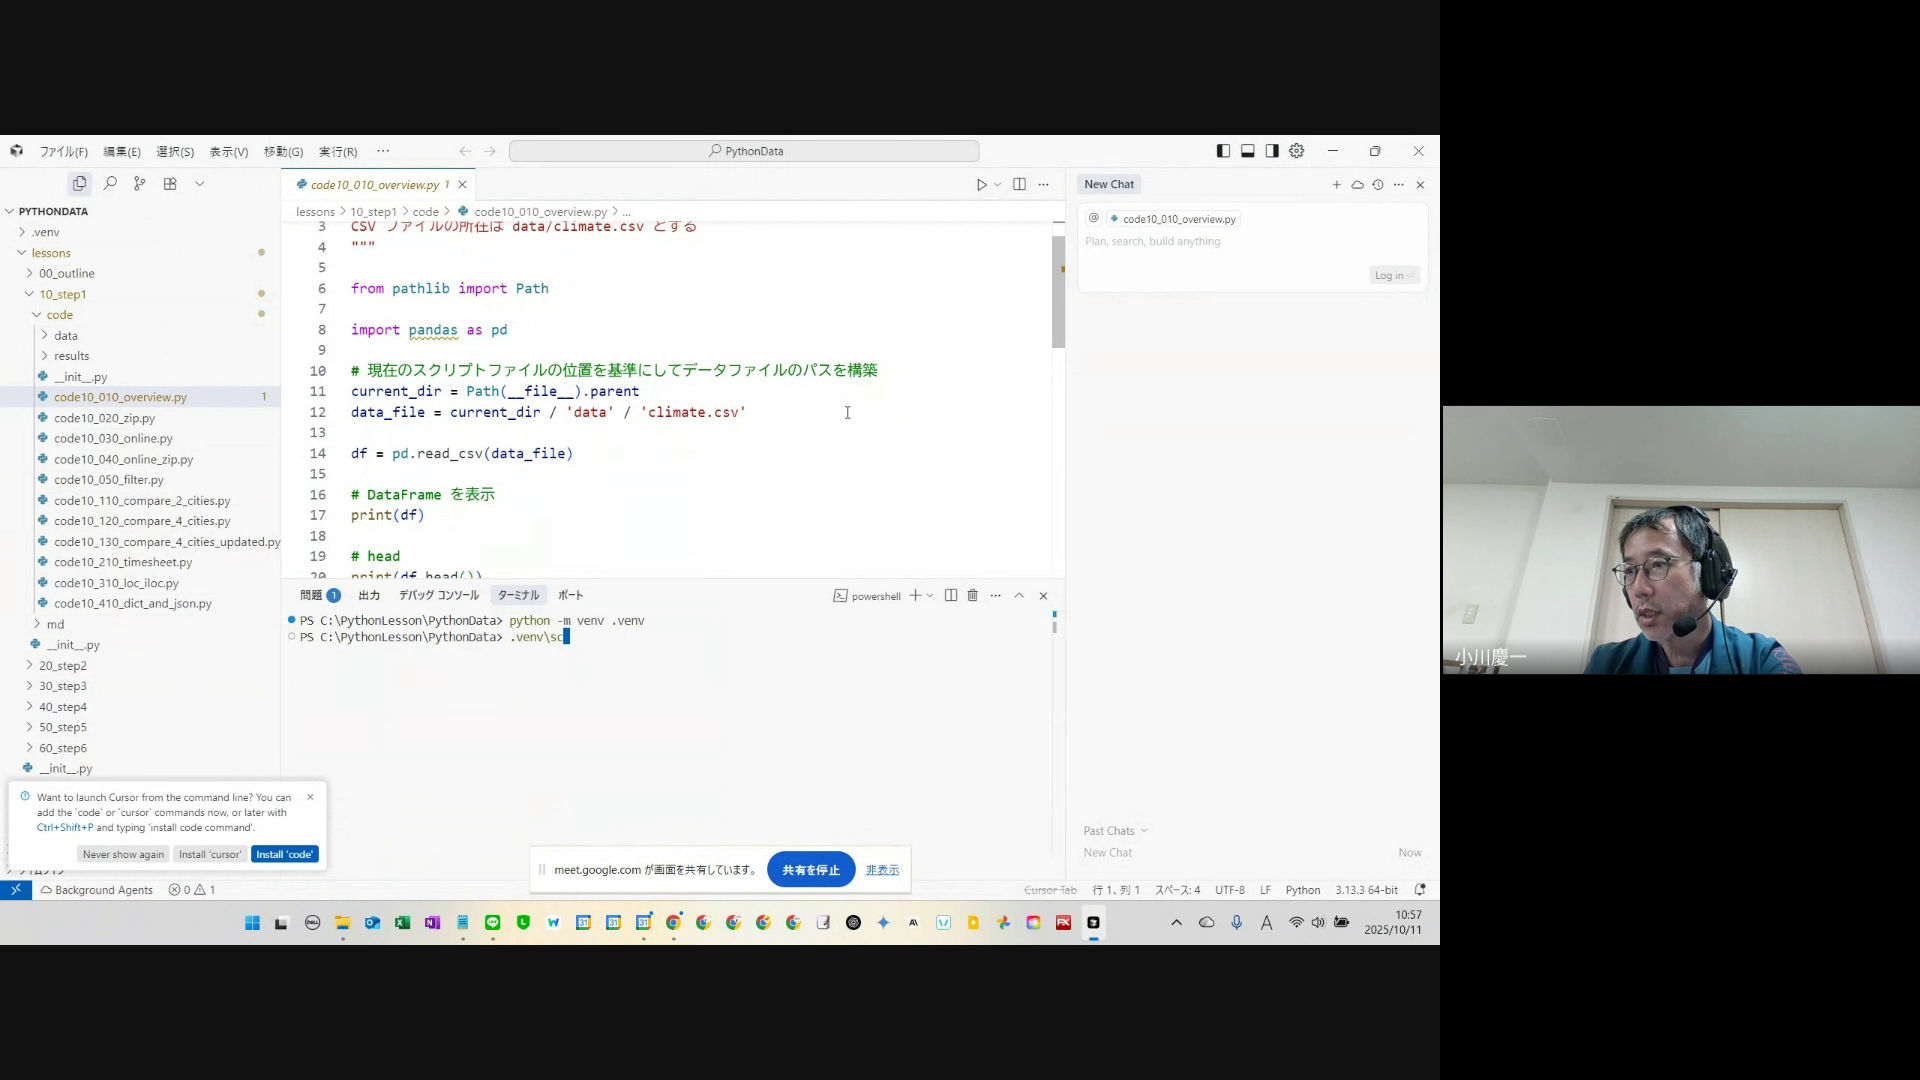Split the editor with split icon

pos(1019,185)
